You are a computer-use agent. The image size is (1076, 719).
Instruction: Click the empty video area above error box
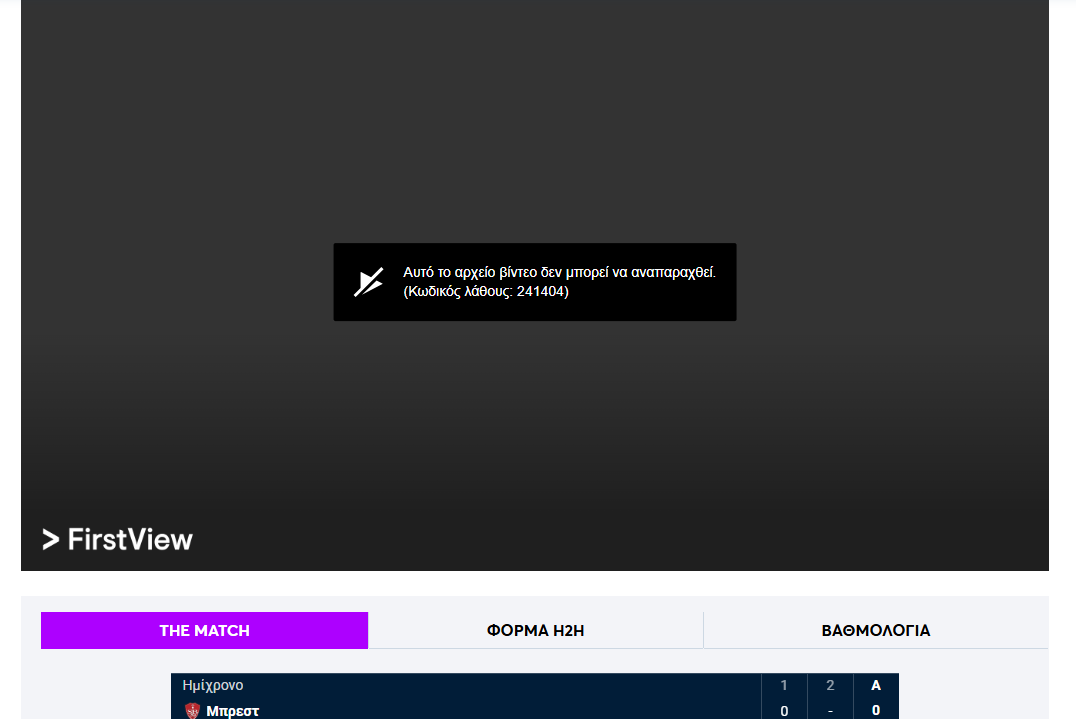click(x=535, y=120)
